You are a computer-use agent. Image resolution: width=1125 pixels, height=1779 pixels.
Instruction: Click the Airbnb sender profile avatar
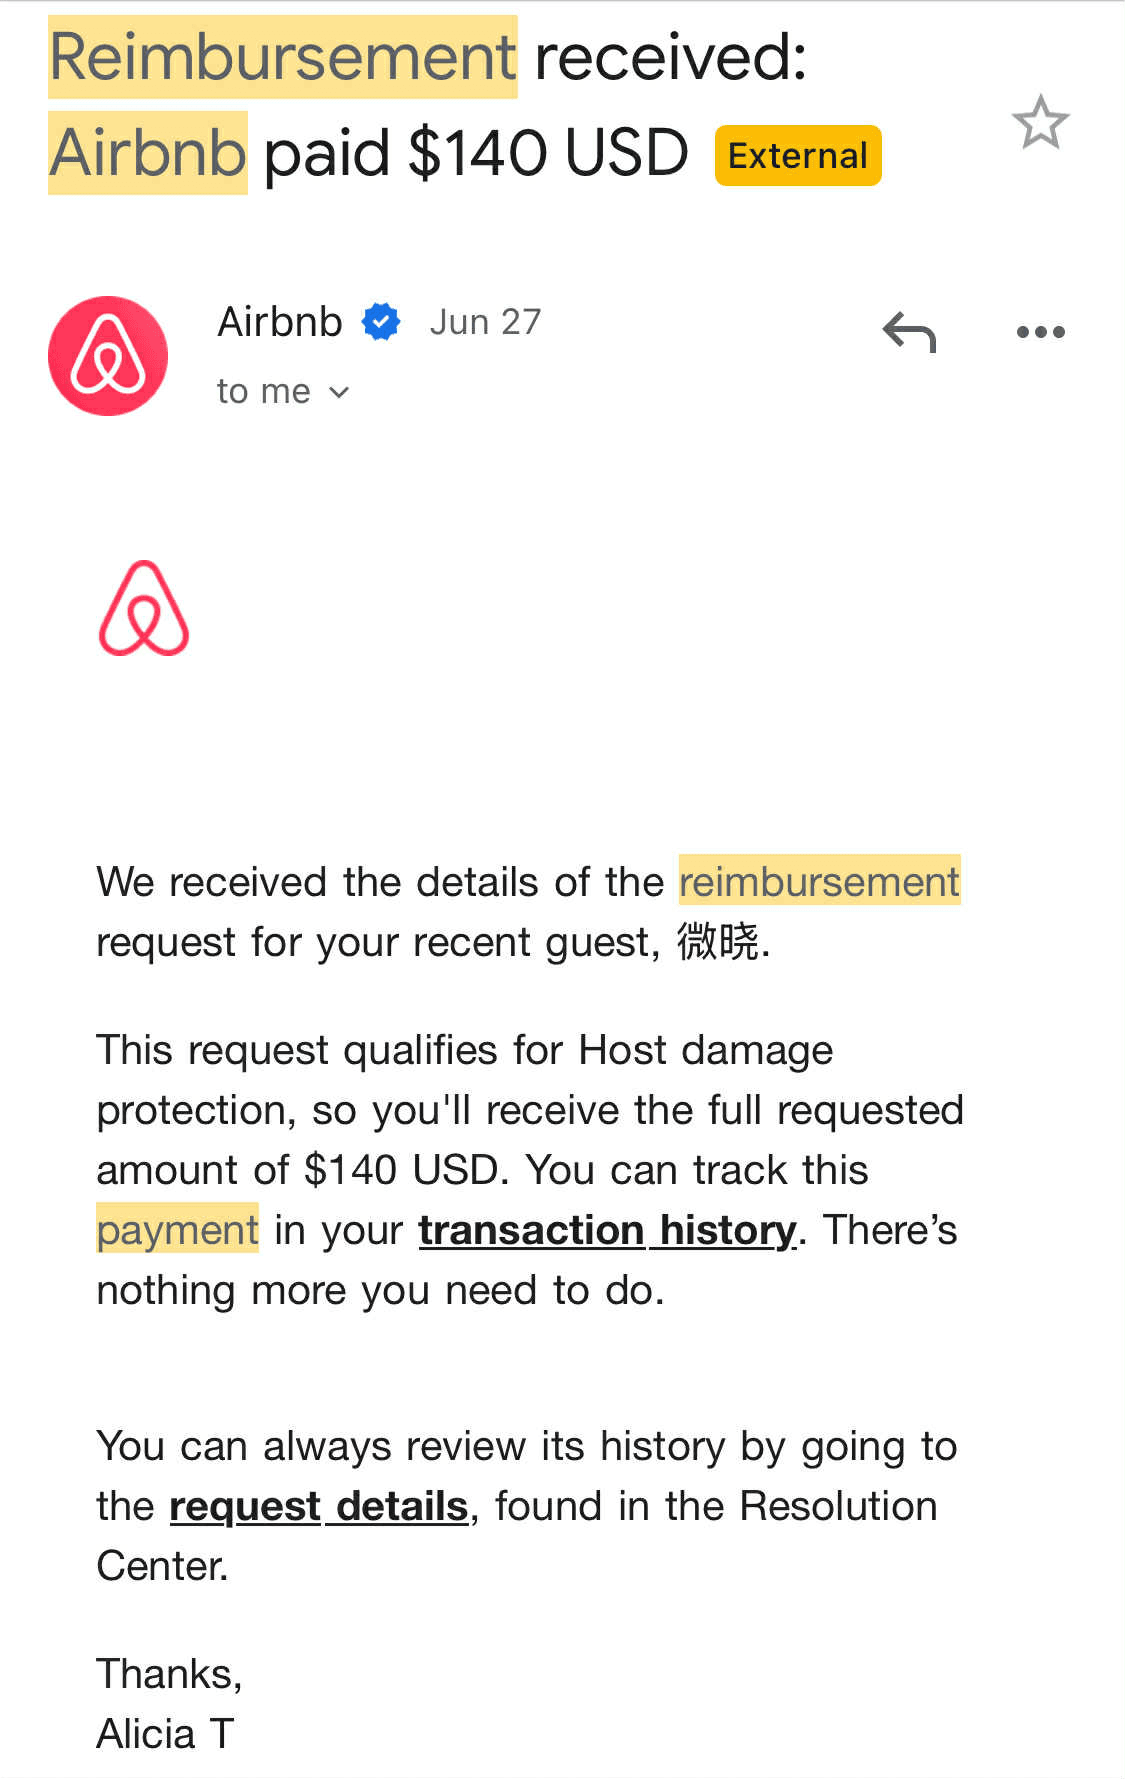pyautogui.click(x=108, y=356)
